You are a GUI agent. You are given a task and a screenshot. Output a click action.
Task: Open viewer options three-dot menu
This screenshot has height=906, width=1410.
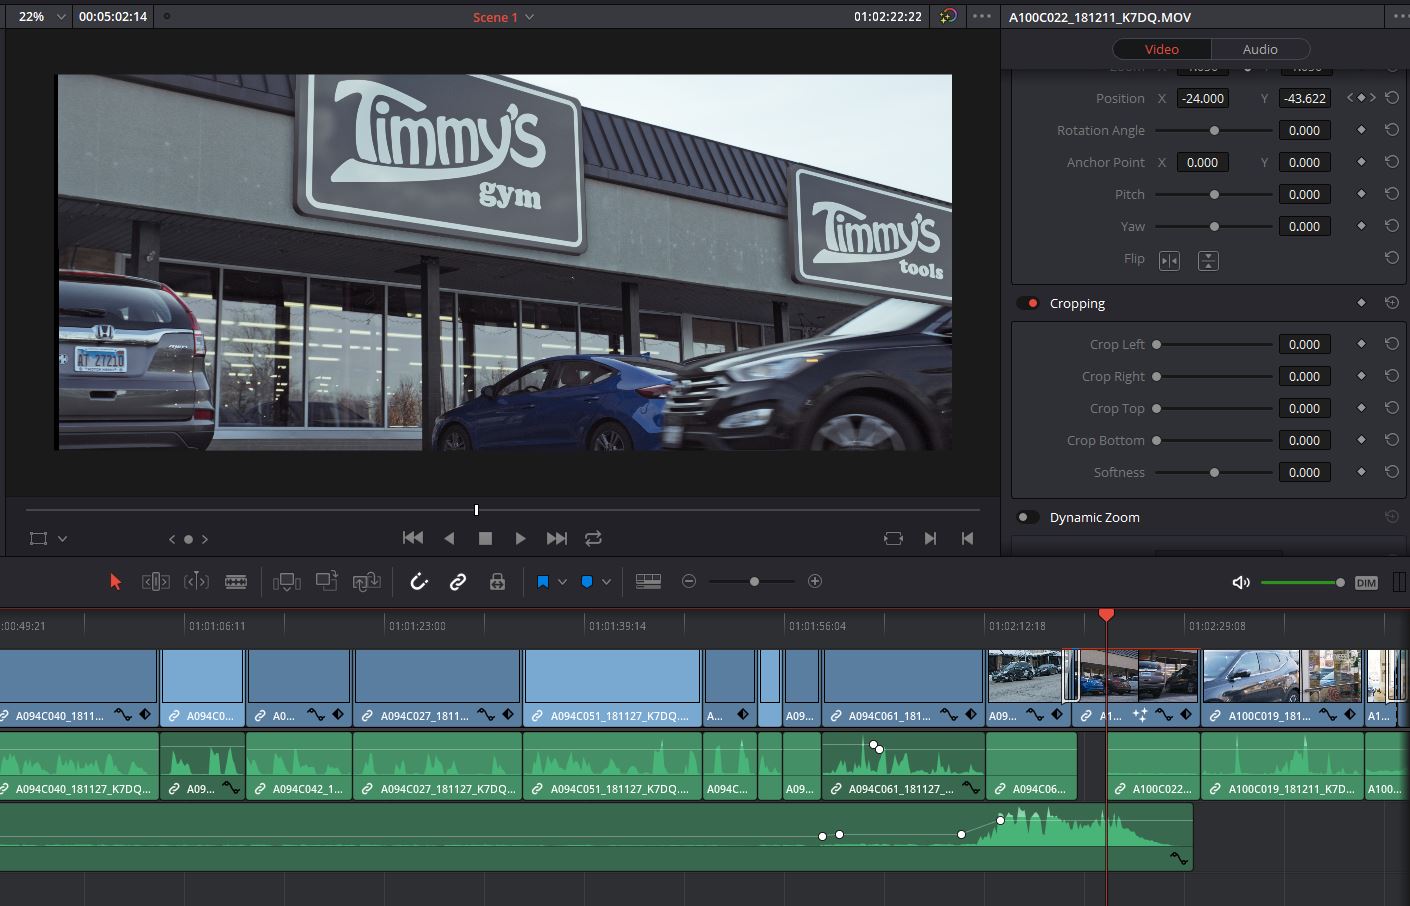click(982, 16)
